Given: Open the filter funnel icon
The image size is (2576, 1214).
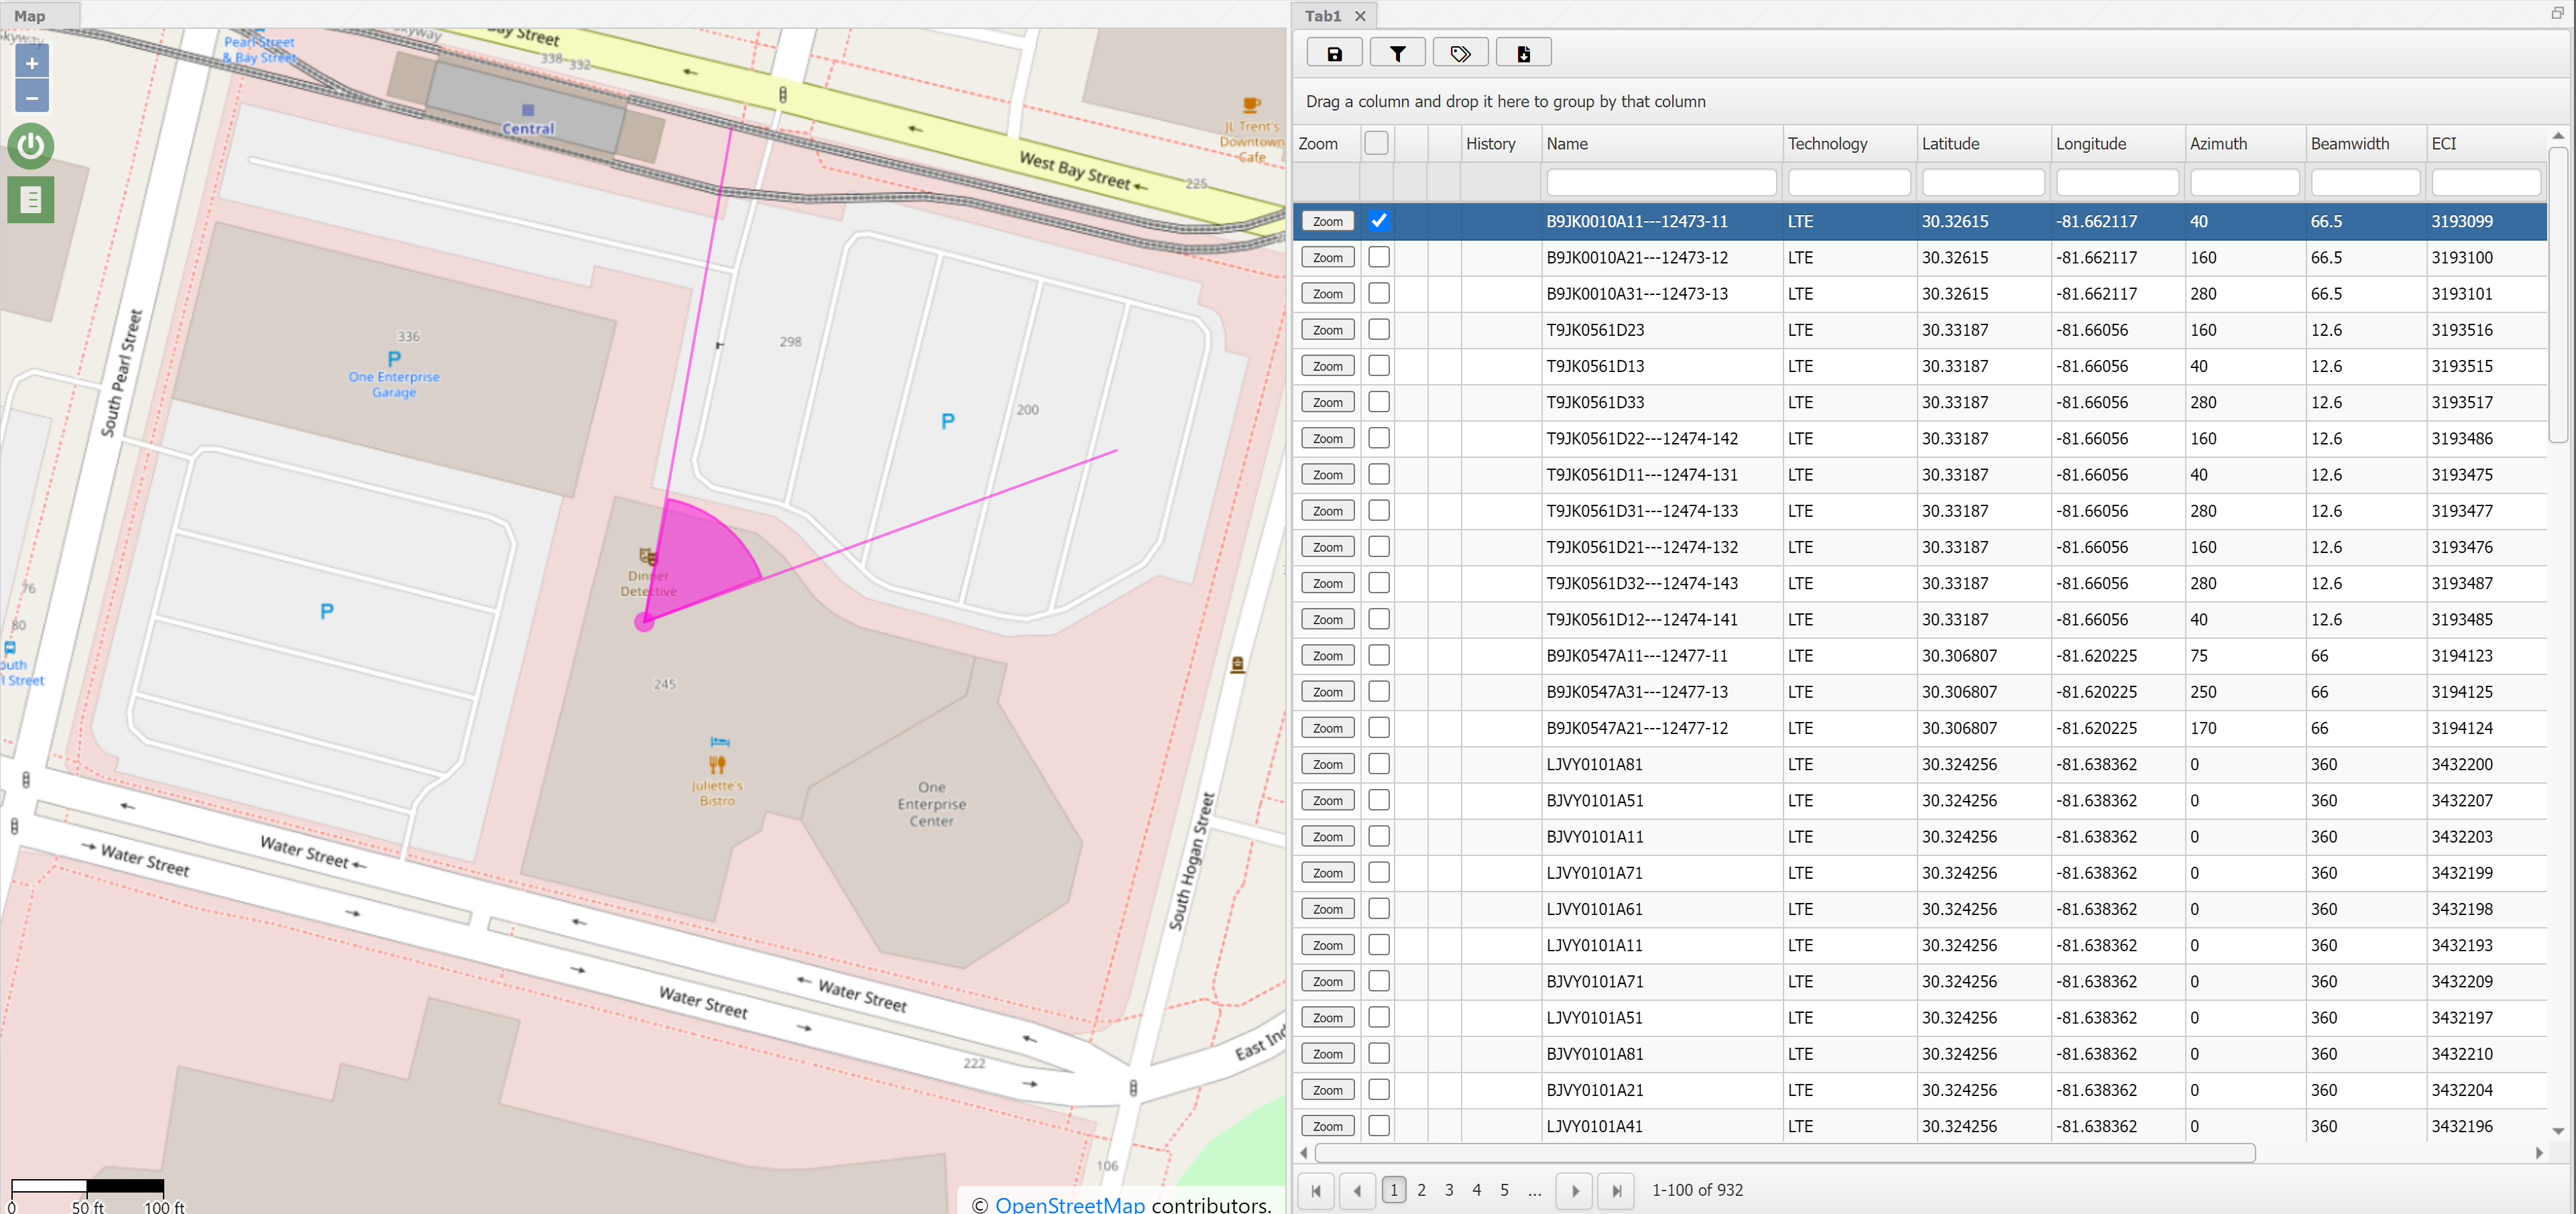Looking at the screenshot, I should [x=1397, y=54].
